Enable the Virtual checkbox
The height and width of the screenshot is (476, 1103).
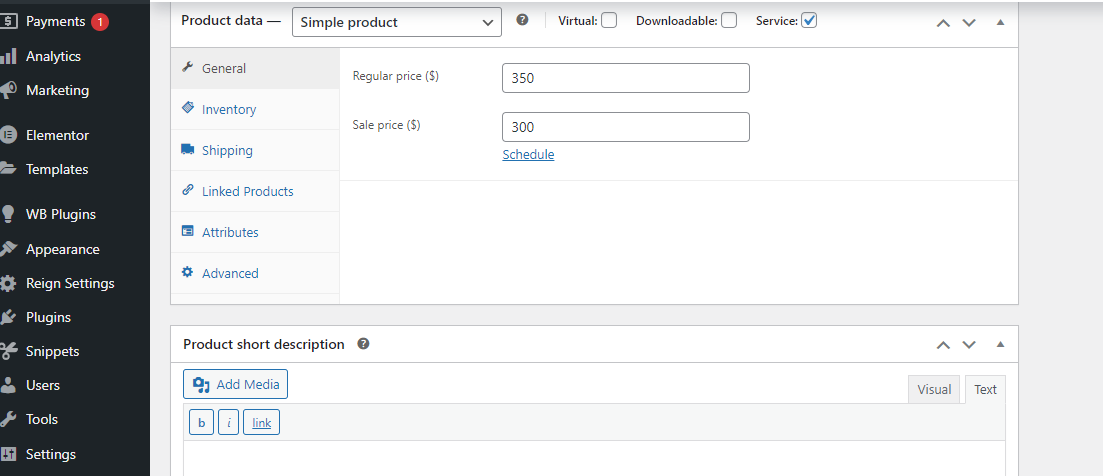pyautogui.click(x=609, y=20)
